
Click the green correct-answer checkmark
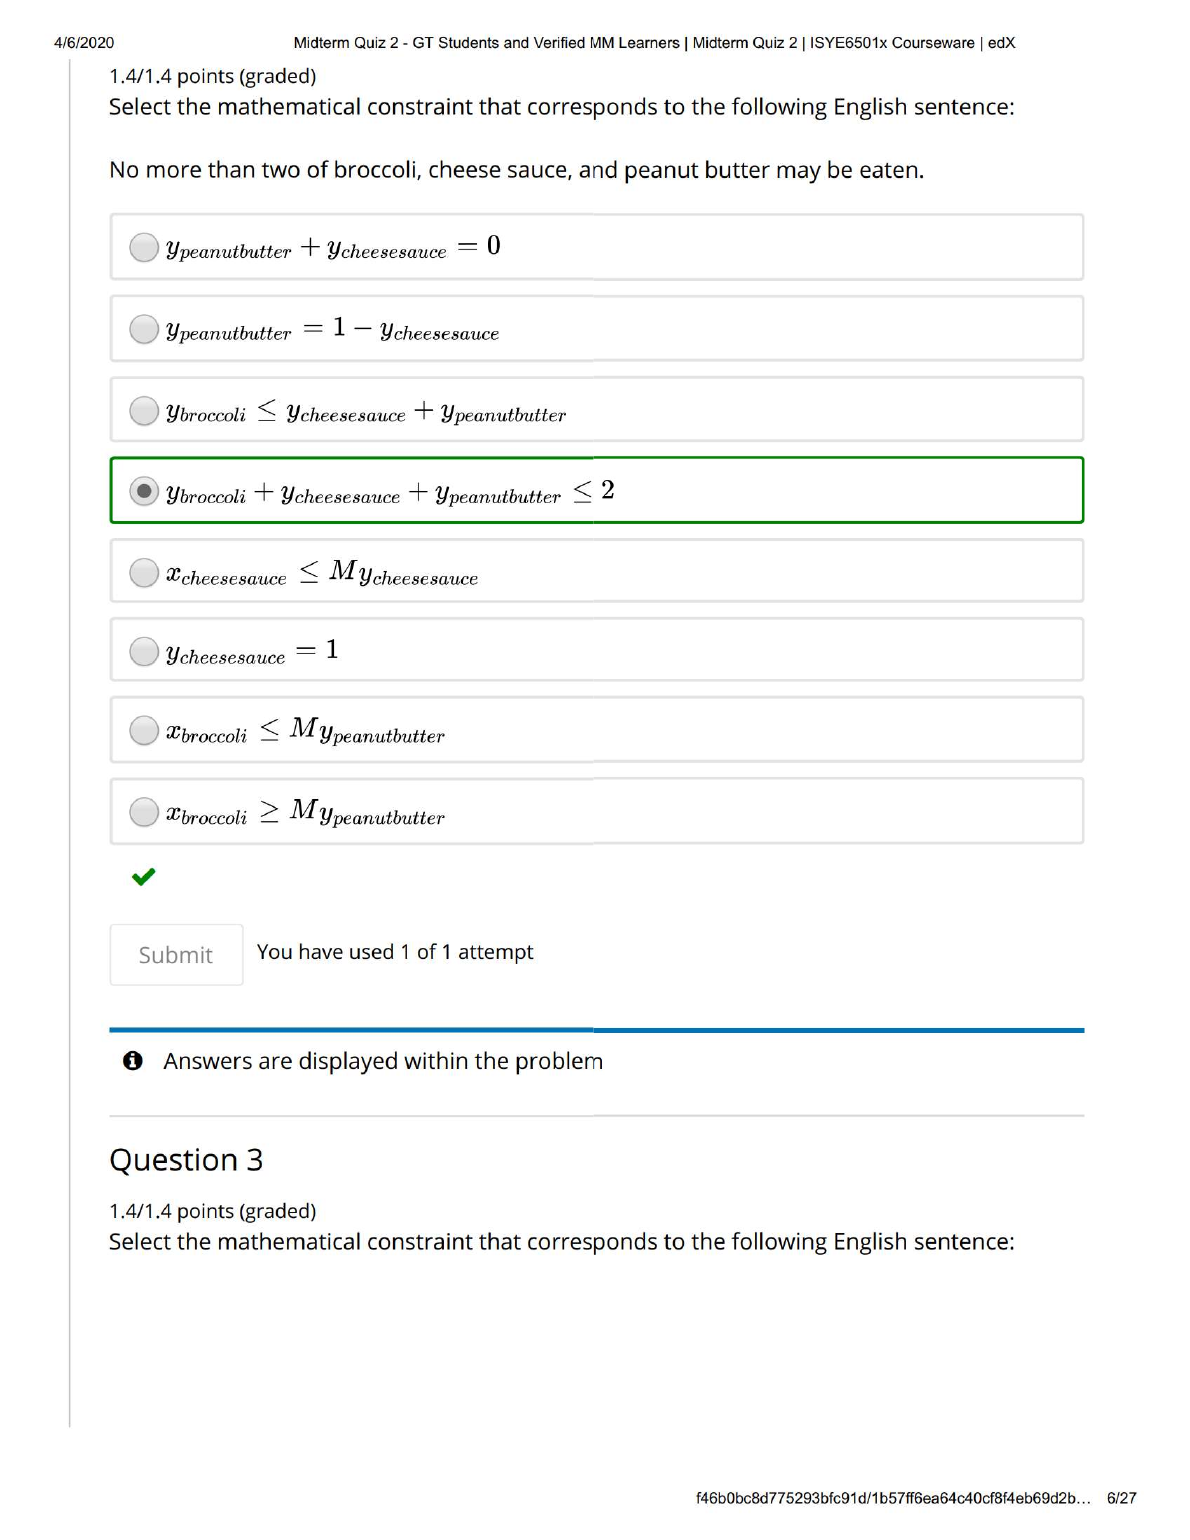click(144, 877)
